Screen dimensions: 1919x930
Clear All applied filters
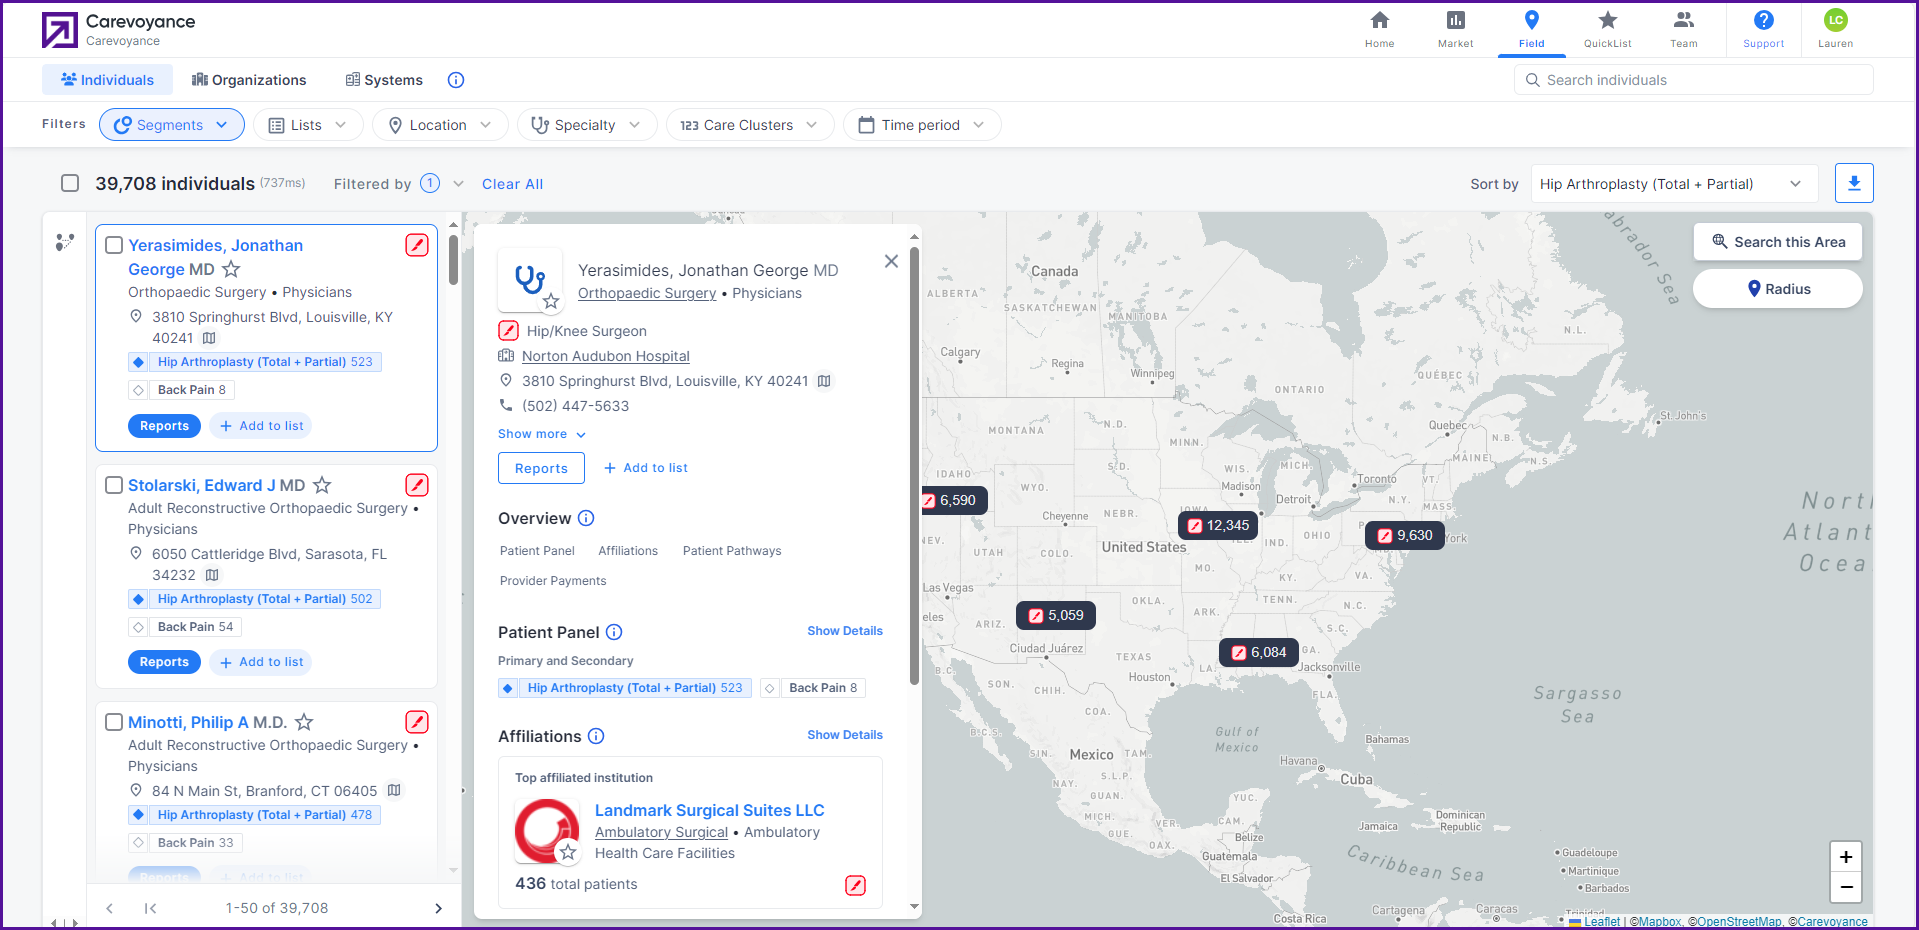[x=513, y=184]
